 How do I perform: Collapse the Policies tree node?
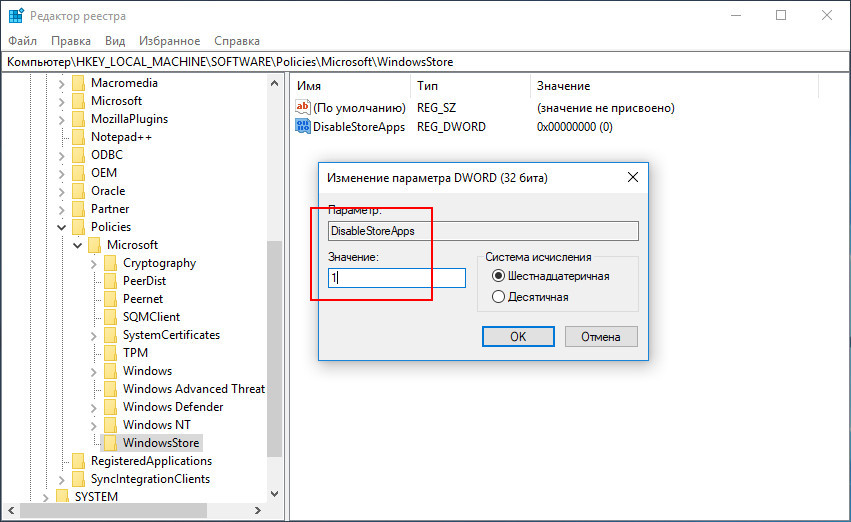[x=61, y=227]
